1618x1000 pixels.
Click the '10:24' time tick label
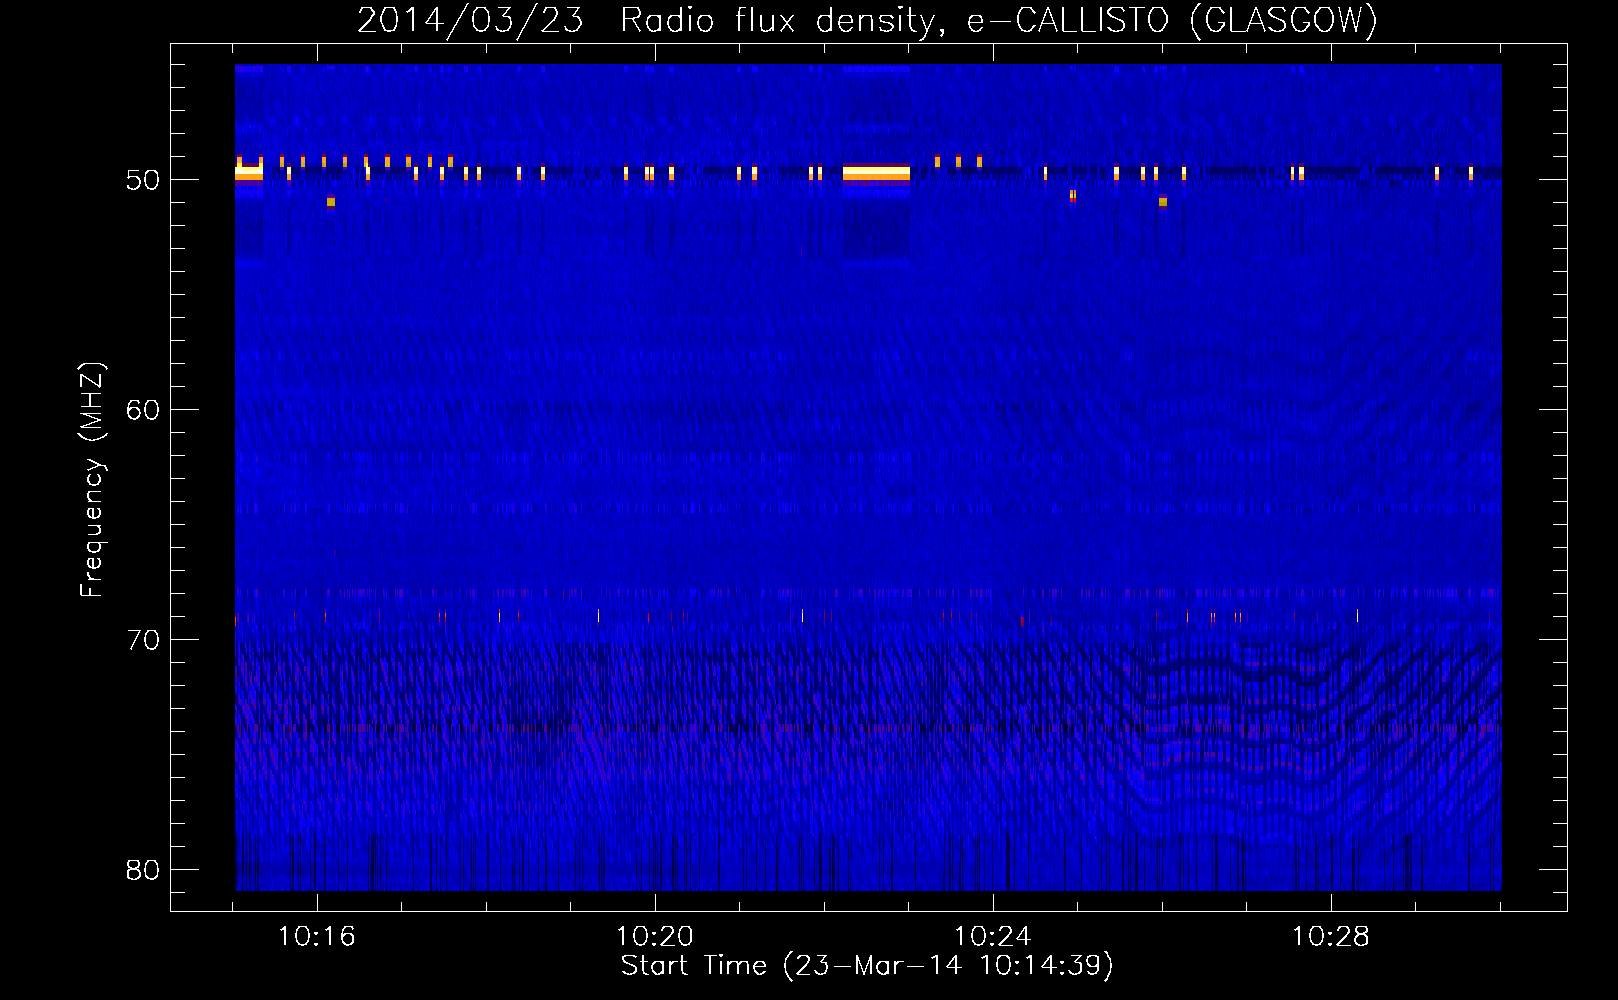click(993, 937)
